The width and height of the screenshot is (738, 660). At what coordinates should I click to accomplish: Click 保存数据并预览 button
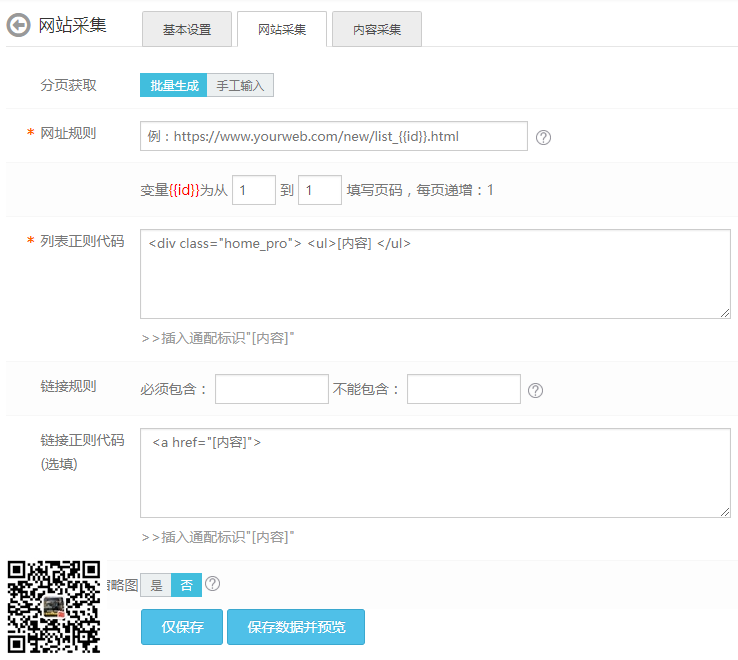point(296,627)
